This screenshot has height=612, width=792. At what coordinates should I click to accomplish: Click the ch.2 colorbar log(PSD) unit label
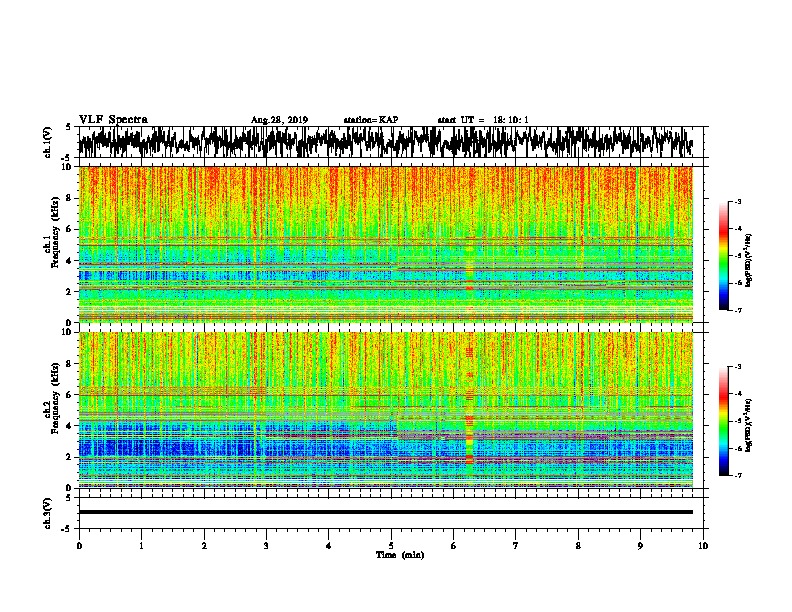coord(749,425)
